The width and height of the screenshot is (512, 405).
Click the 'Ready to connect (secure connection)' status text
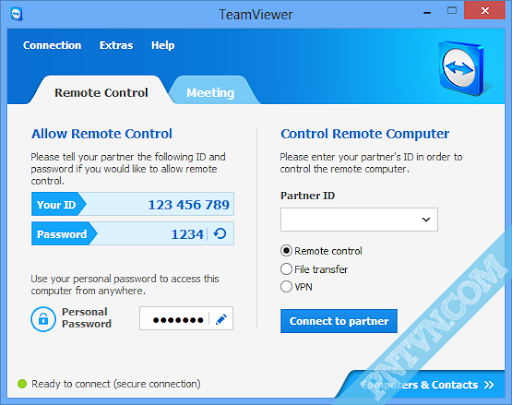coord(116,384)
